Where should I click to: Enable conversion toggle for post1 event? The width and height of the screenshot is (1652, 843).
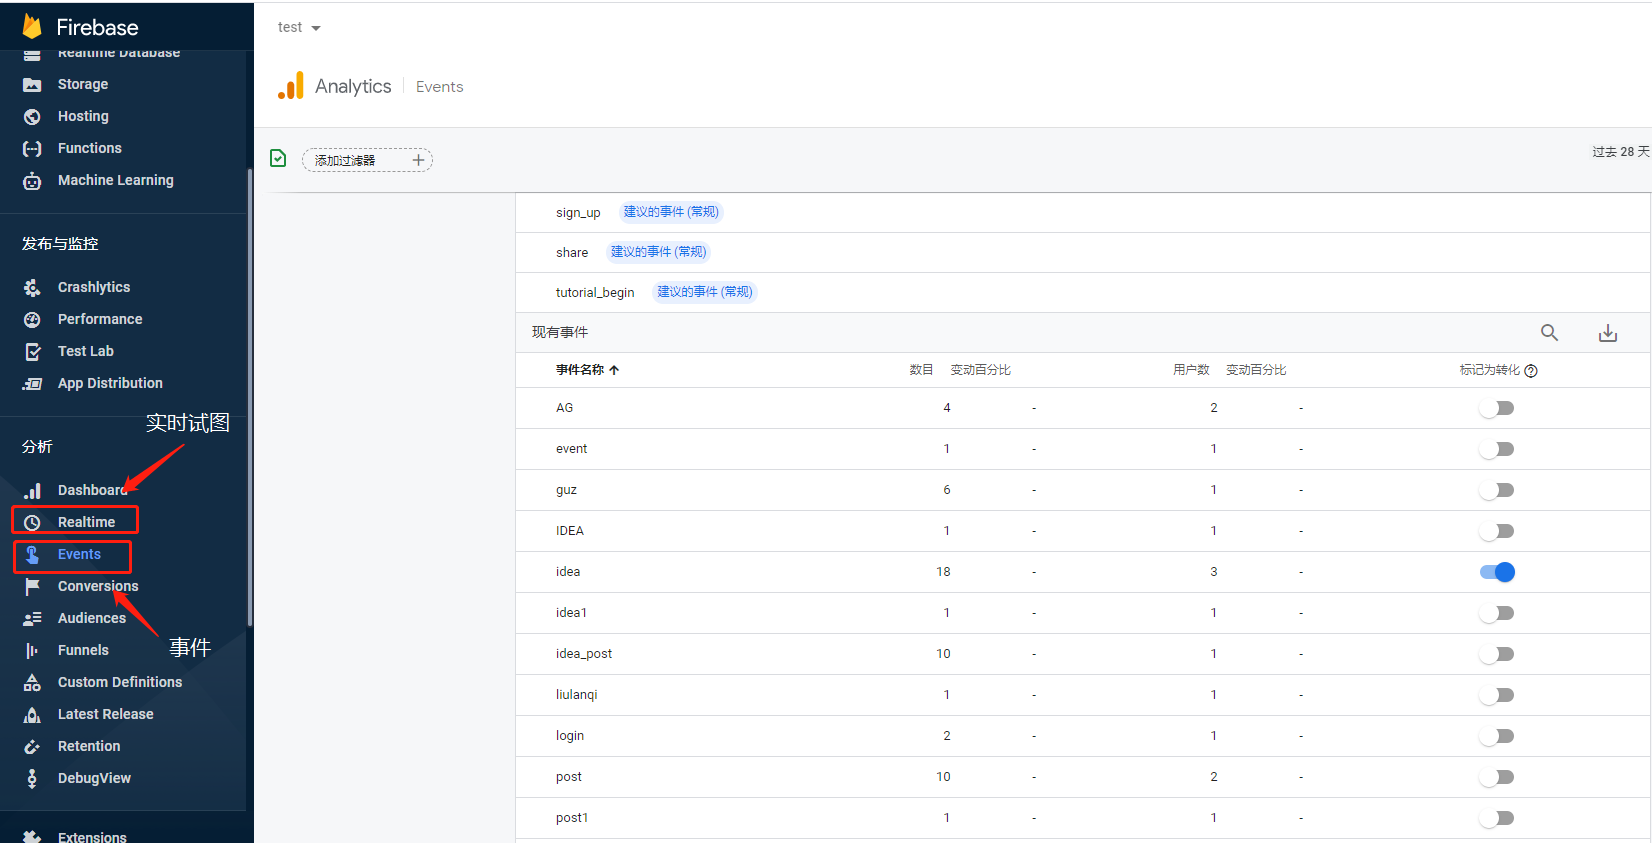1497,818
